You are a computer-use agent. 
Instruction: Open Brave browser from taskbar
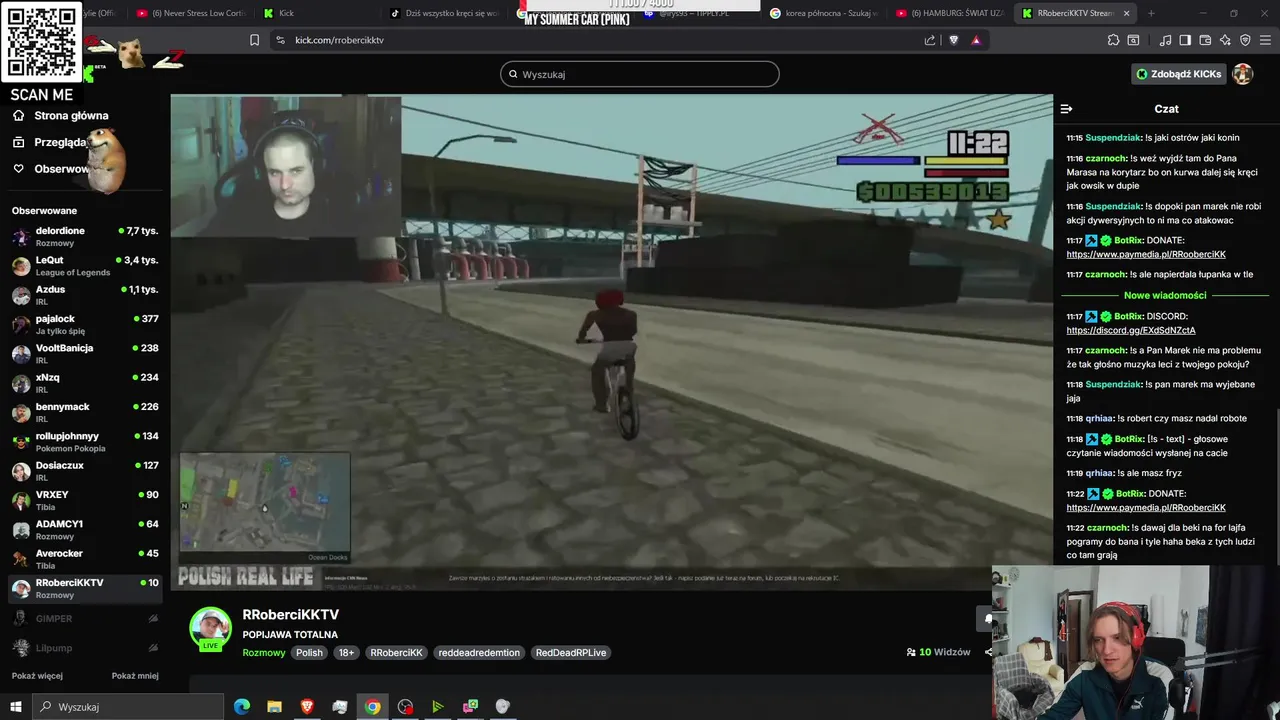[x=307, y=707]
